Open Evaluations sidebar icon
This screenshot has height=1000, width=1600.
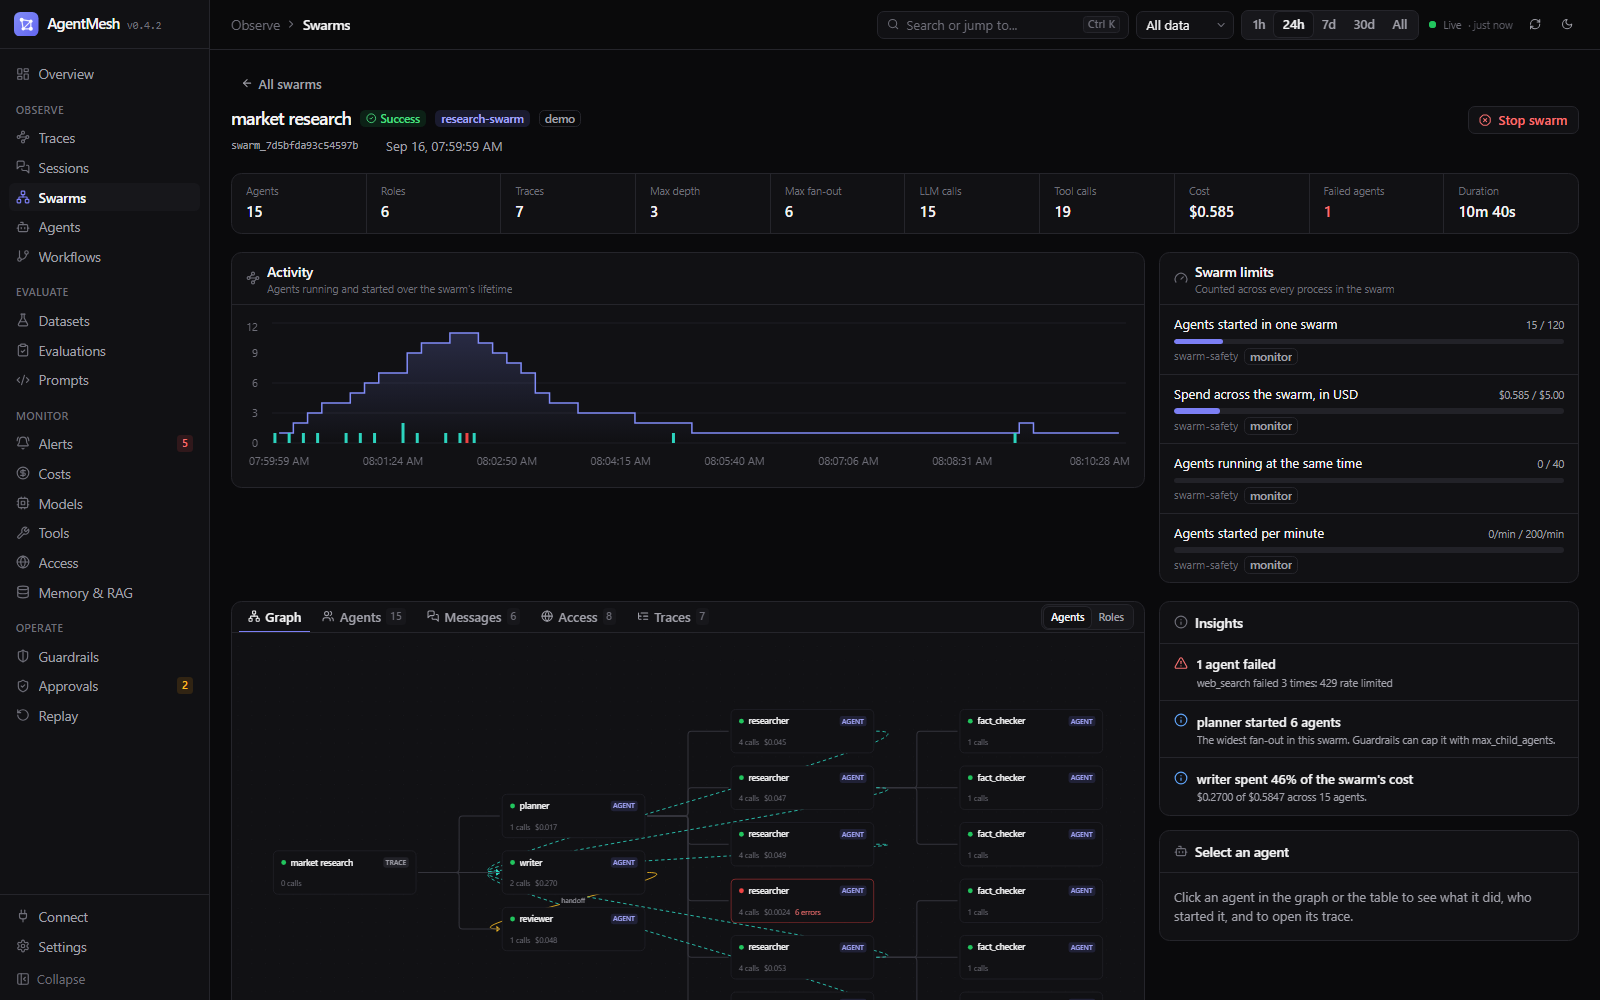click(23, 351)
